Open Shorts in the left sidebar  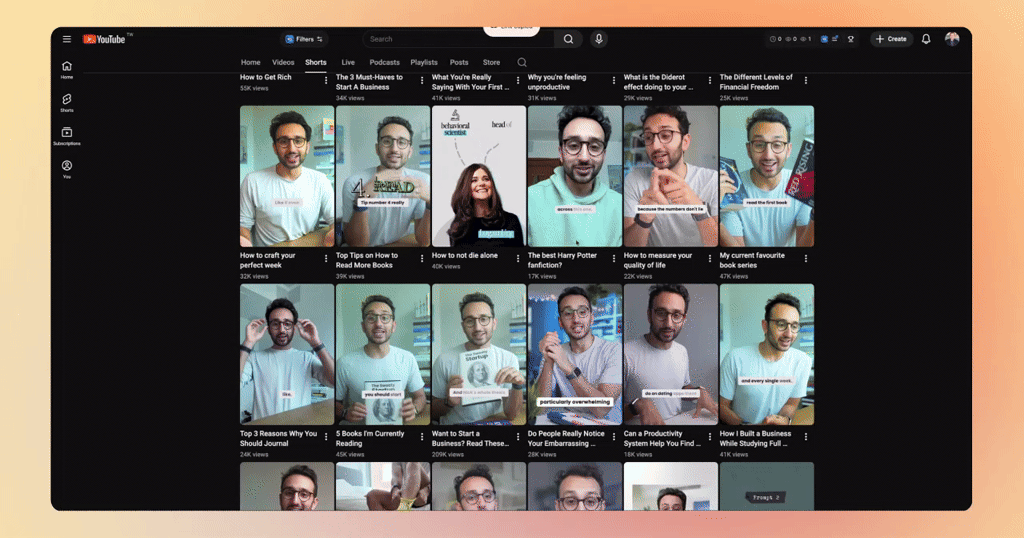click(67, 103)
